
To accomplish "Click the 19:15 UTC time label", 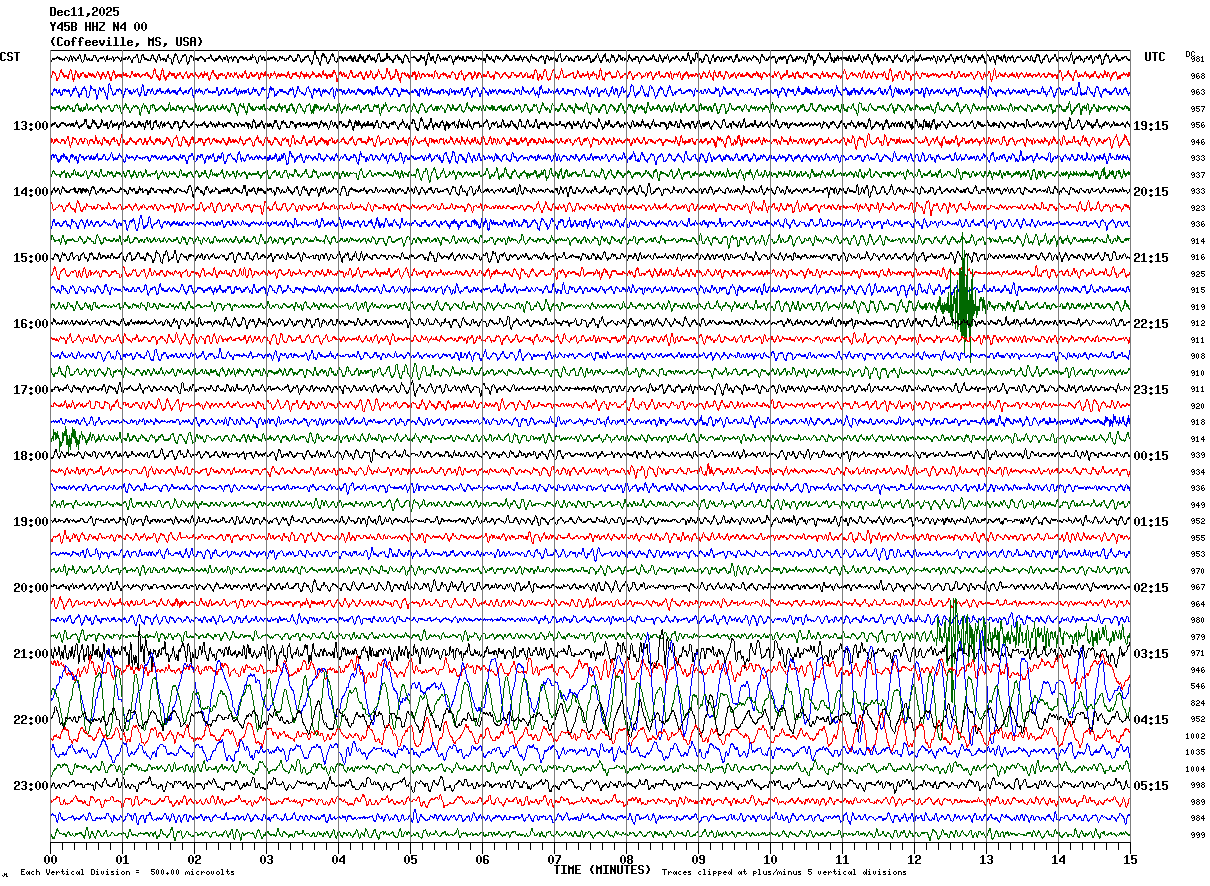I will [1151, 126].
